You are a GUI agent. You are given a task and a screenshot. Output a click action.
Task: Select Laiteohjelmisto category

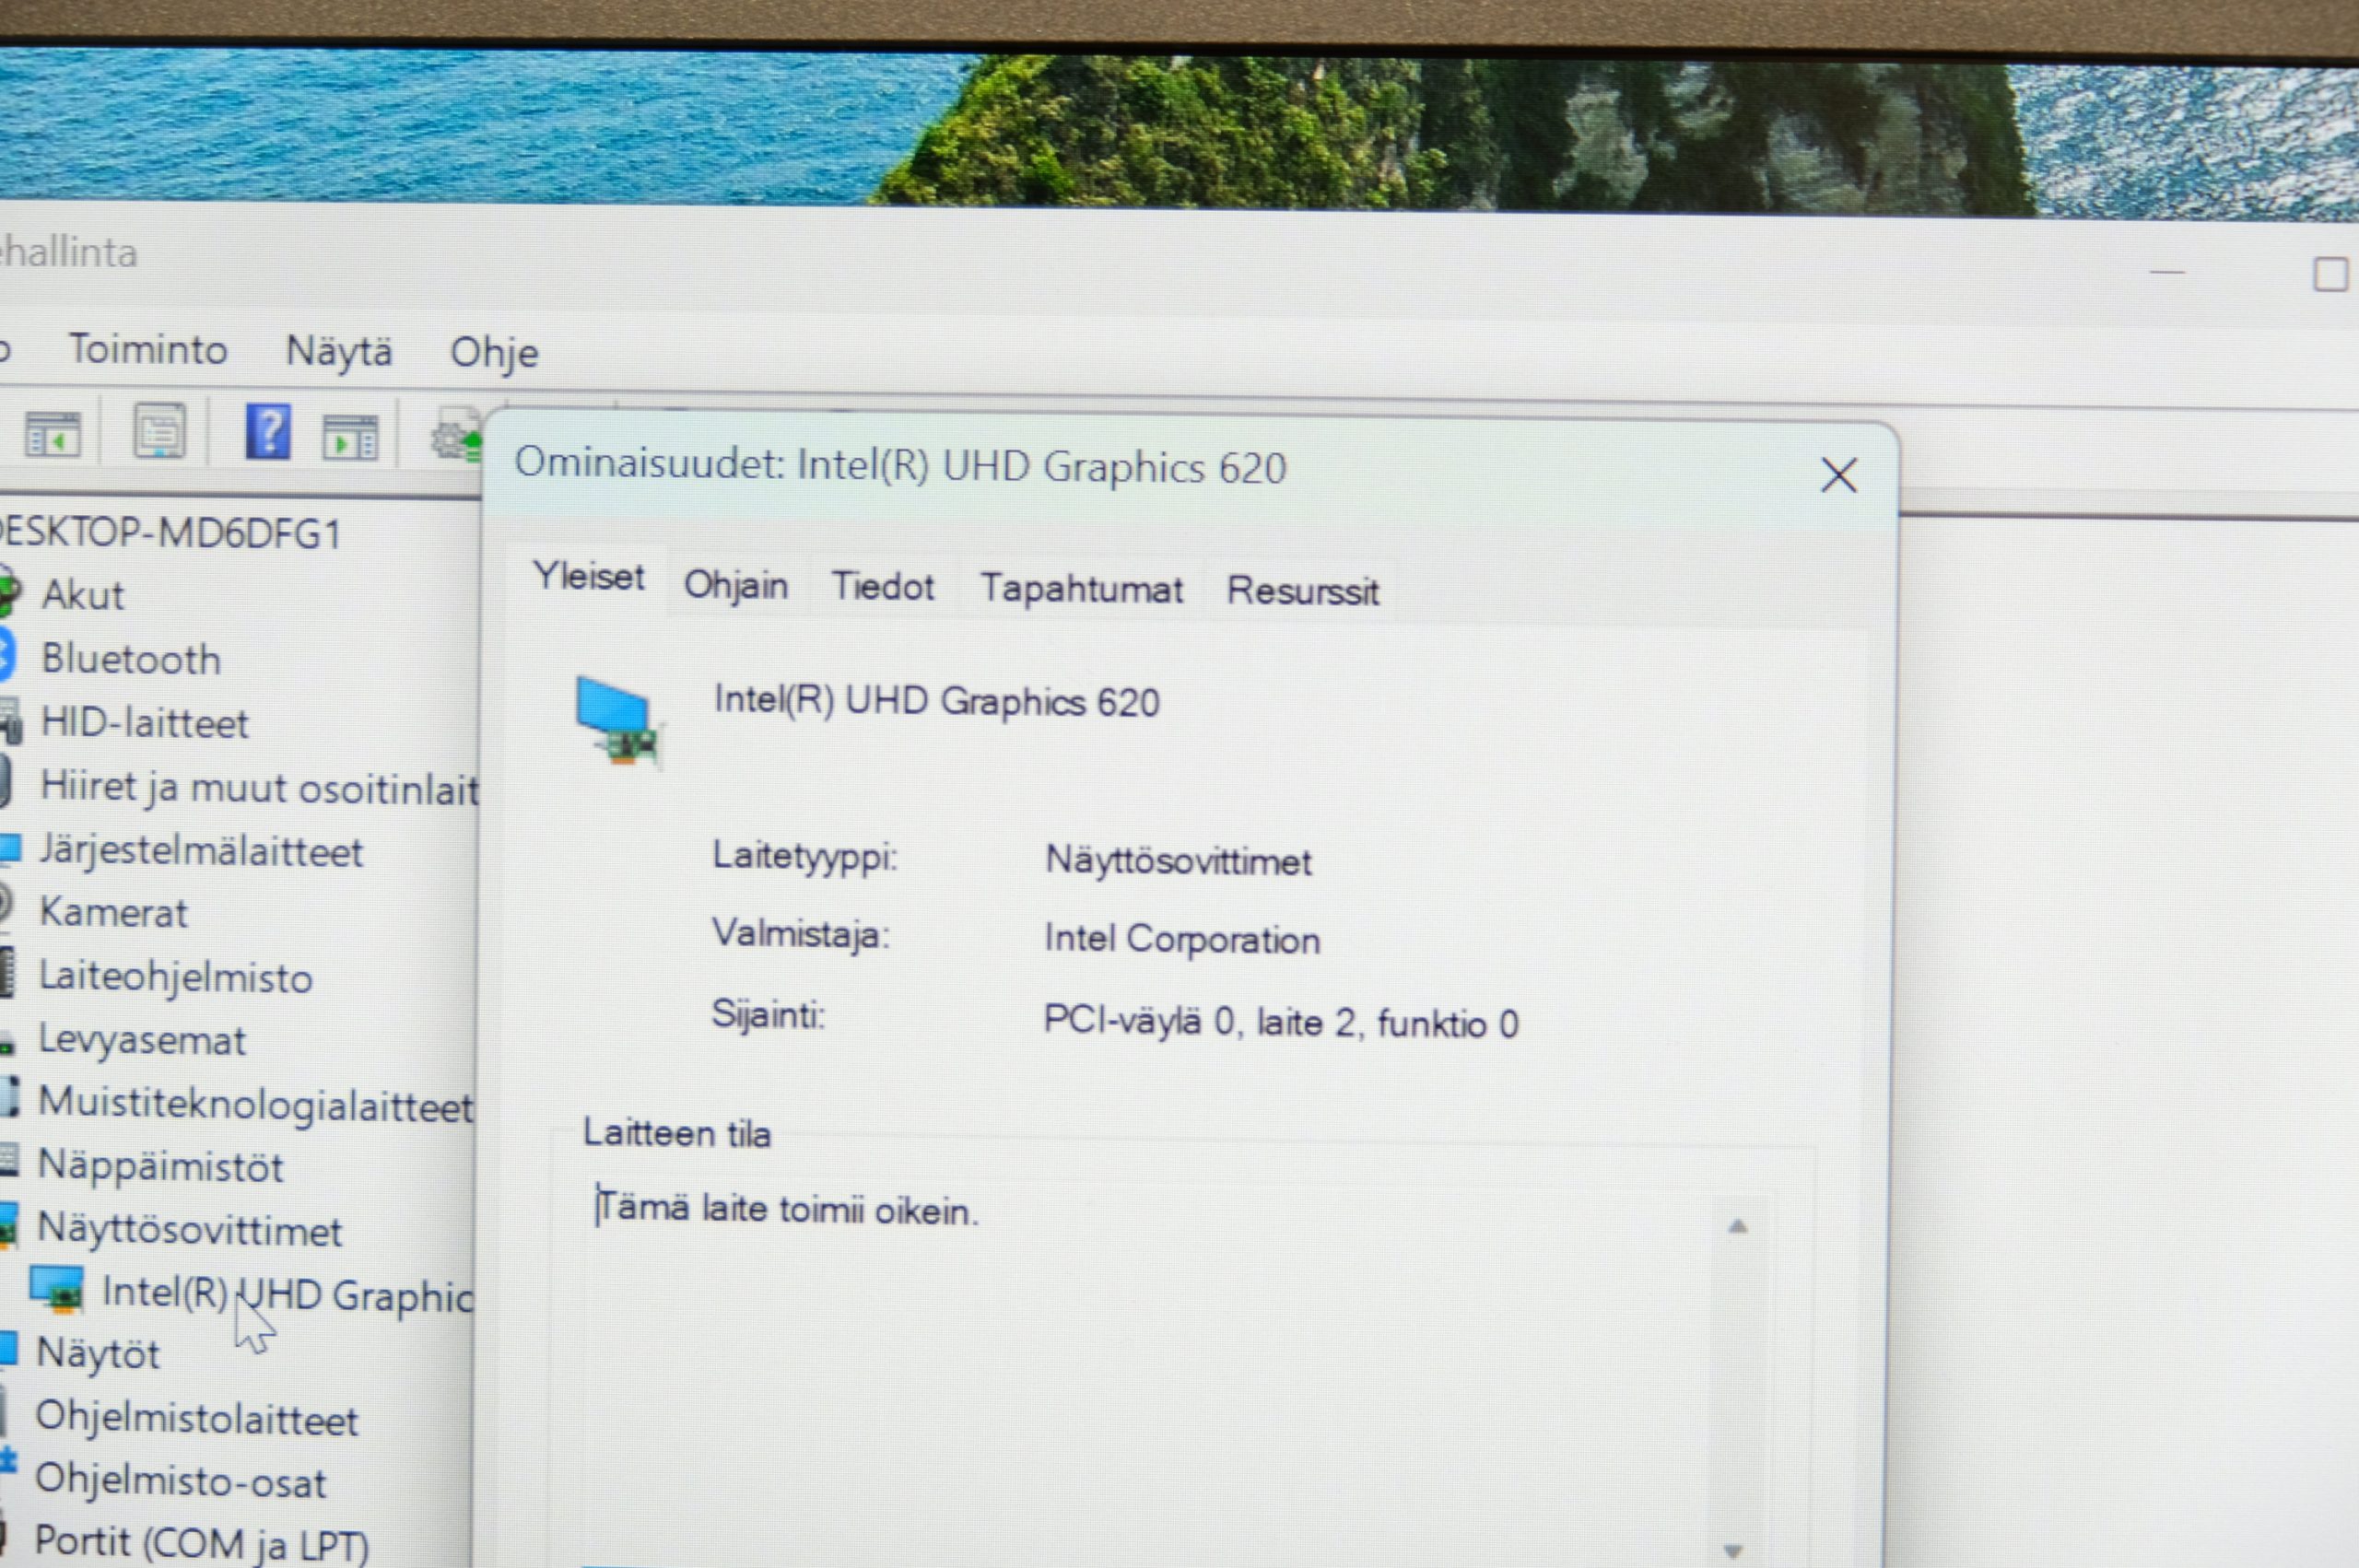click(x=175, y=977)
